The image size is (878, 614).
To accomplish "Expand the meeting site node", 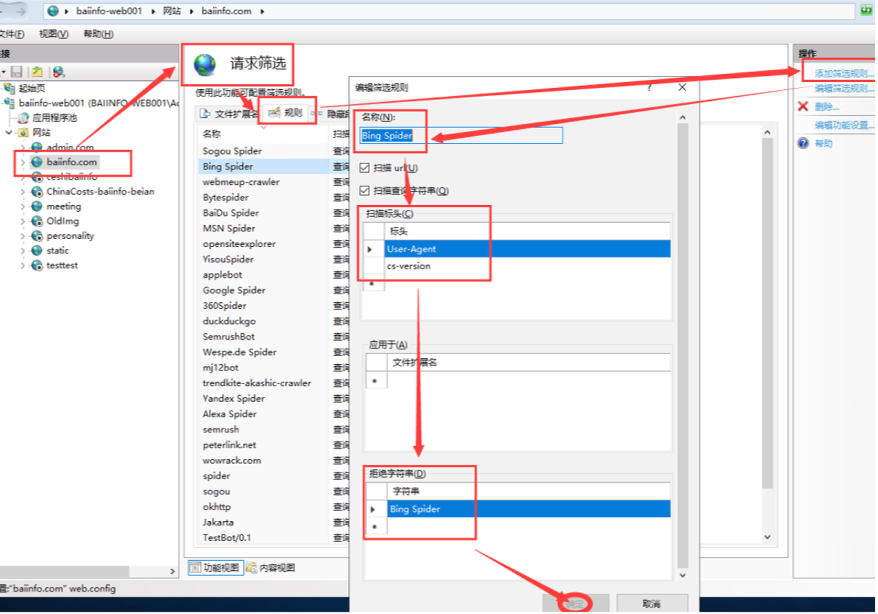I will pos(23,207).
